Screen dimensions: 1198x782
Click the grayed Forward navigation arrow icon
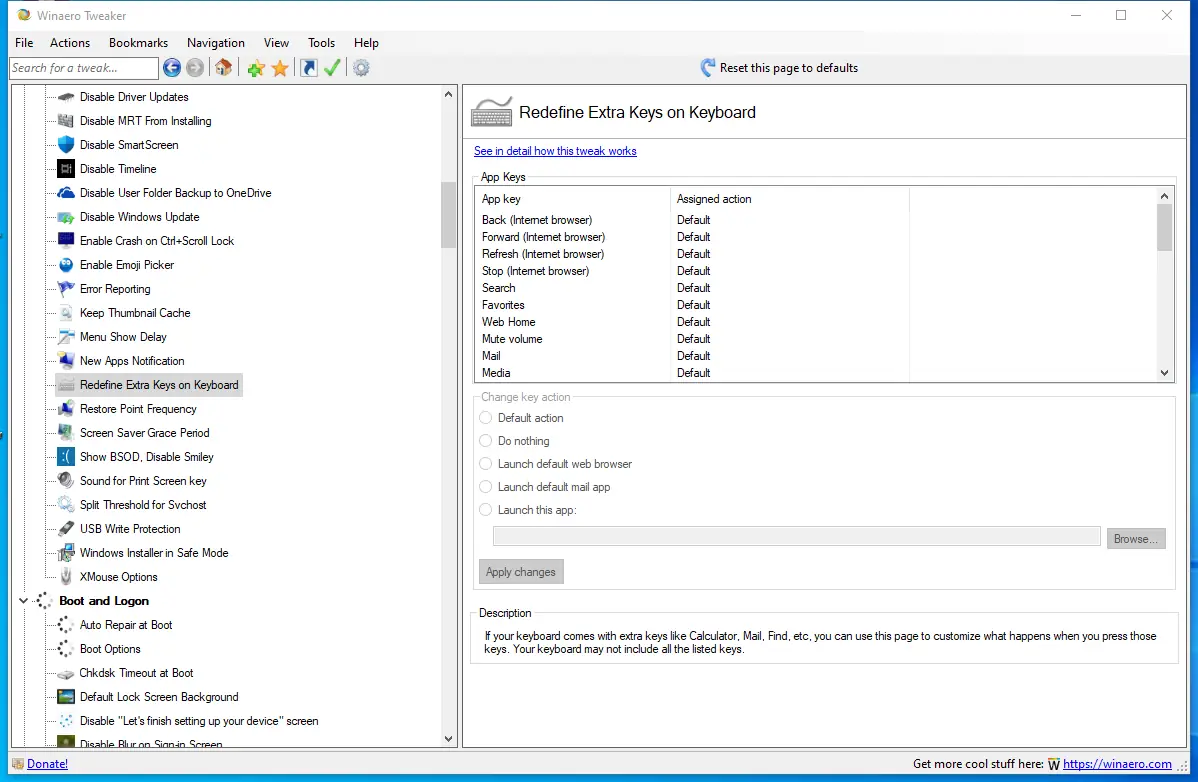point(195,68)
